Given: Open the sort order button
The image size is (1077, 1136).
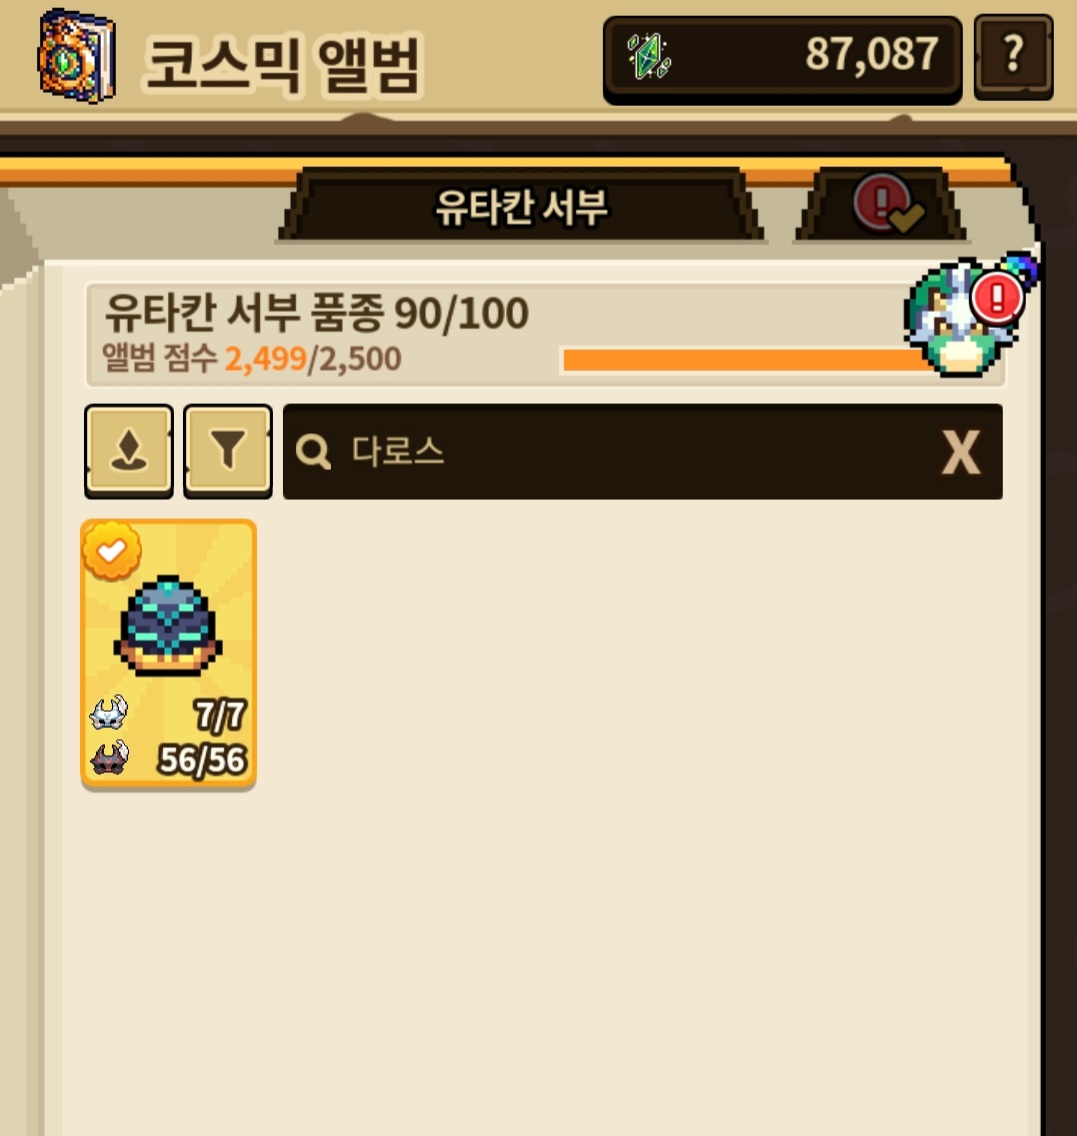Looking at the screenshot, I should click(129, 451).
